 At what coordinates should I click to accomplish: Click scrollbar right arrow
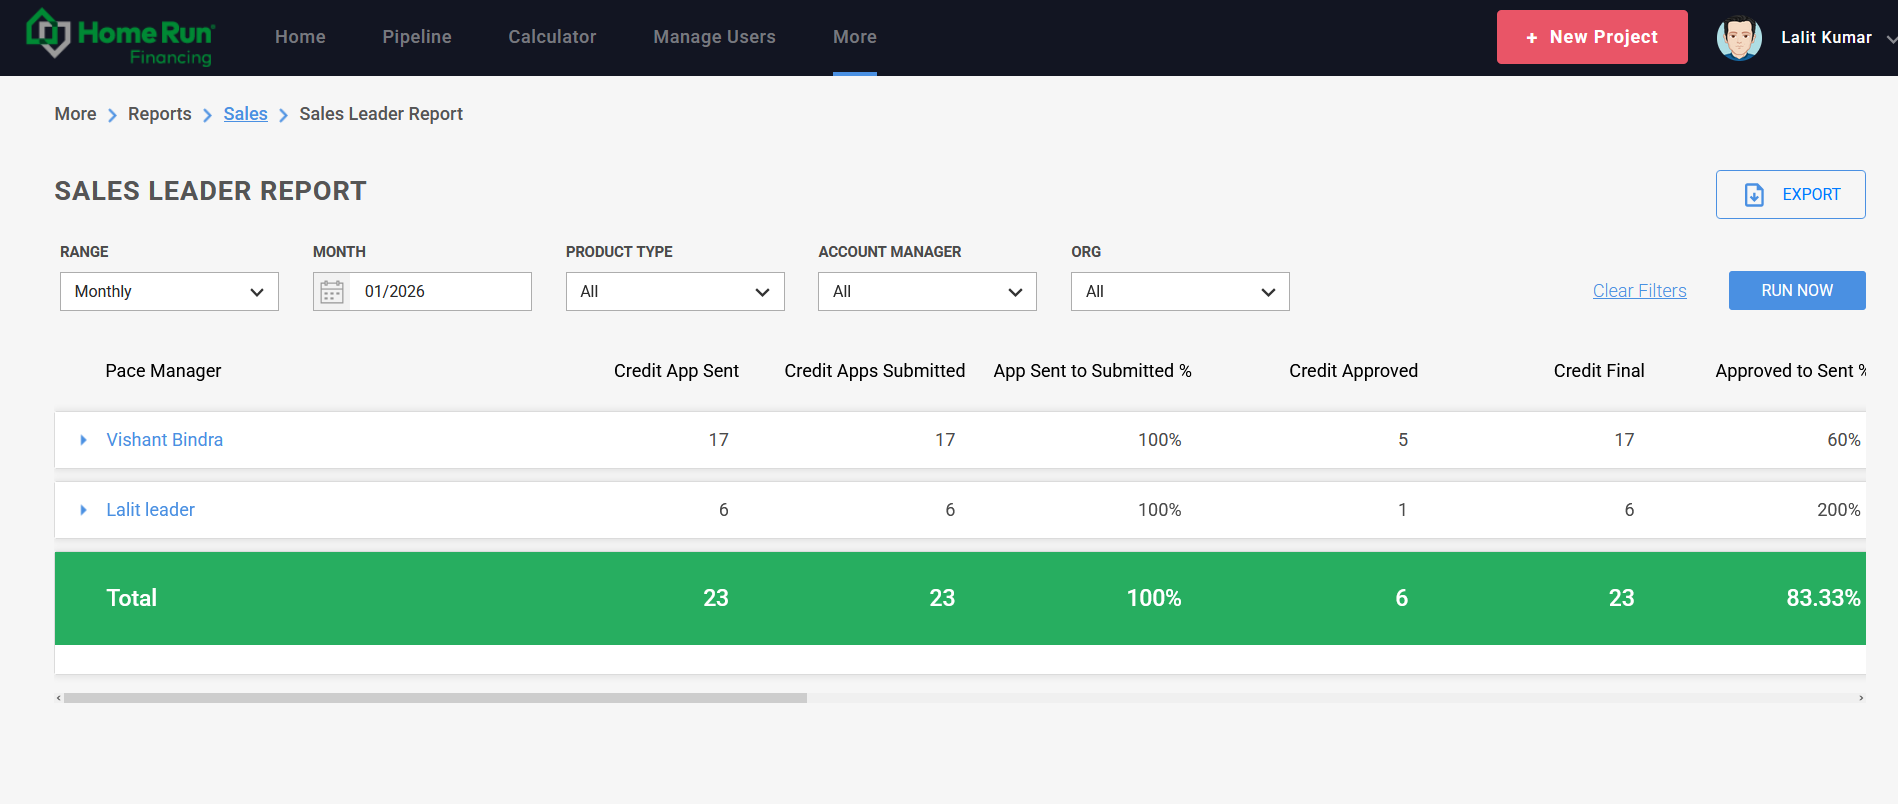point(1860,698)
